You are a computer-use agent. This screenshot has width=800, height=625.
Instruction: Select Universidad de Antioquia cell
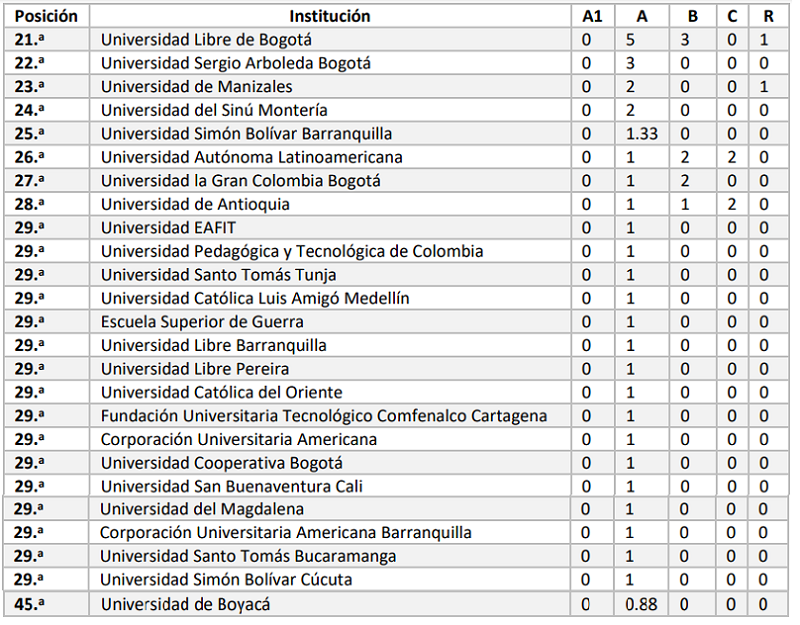click(195, 204)
